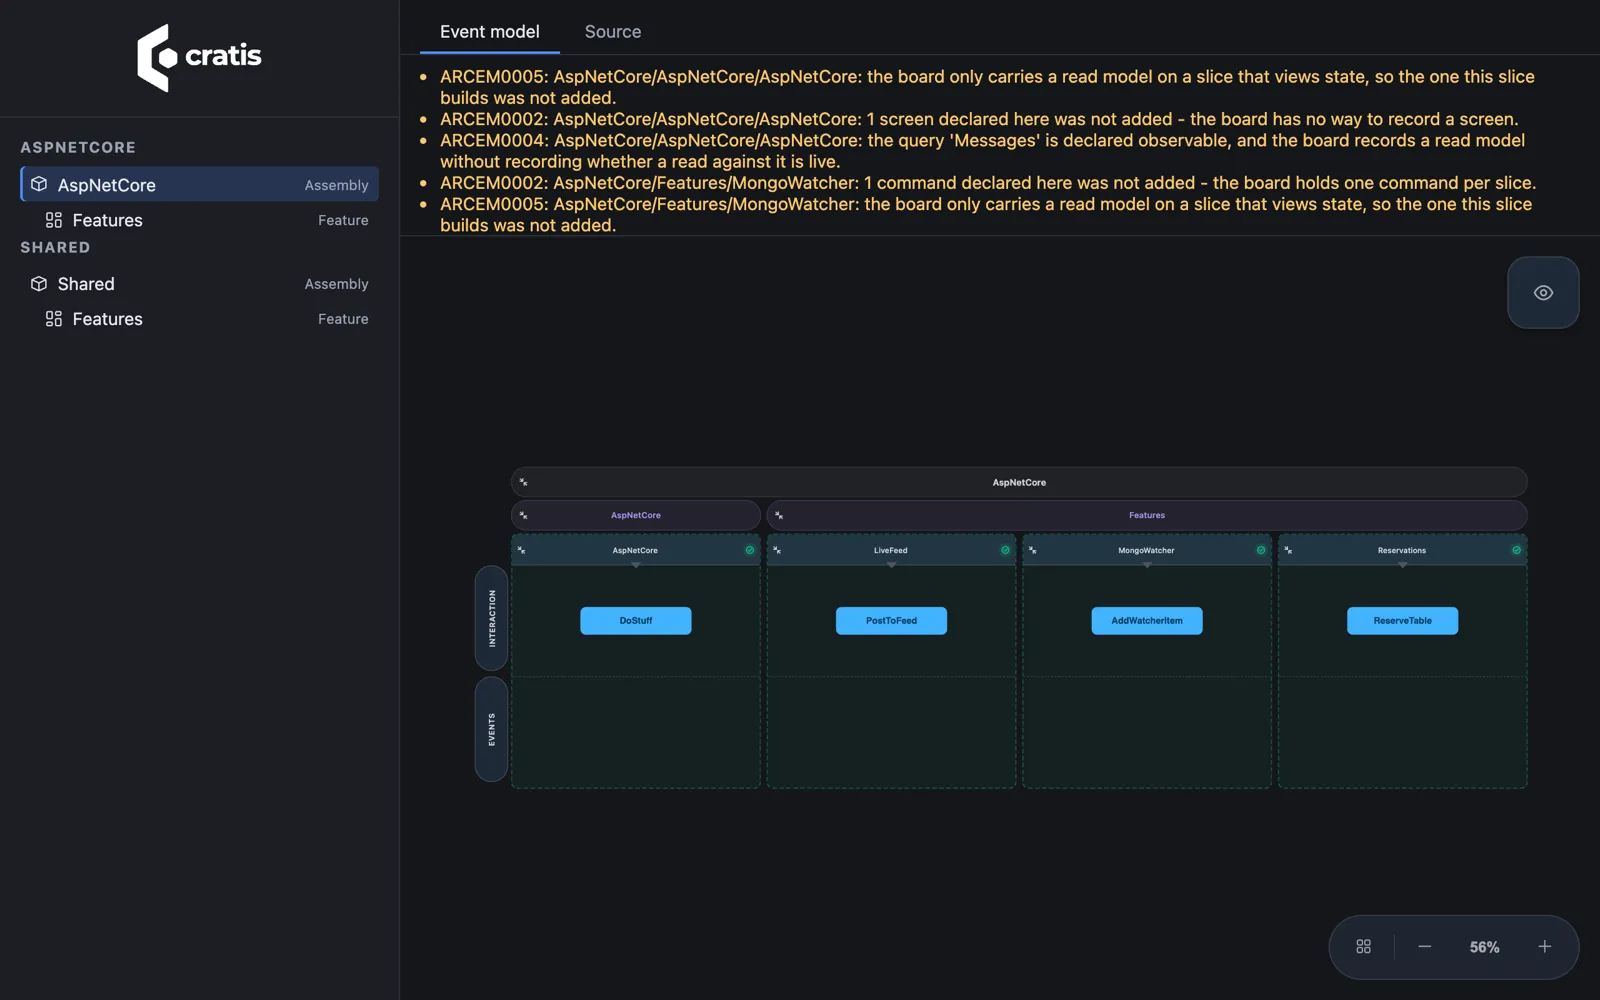Collapse the AspNetCore slice column
Viewport: 1600px width, 1000px height.
pyautogui.click(x=521, y=550)
